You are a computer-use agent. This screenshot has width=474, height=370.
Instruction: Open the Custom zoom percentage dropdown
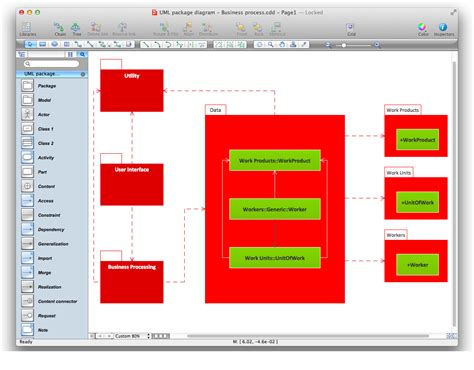point(133,336)
